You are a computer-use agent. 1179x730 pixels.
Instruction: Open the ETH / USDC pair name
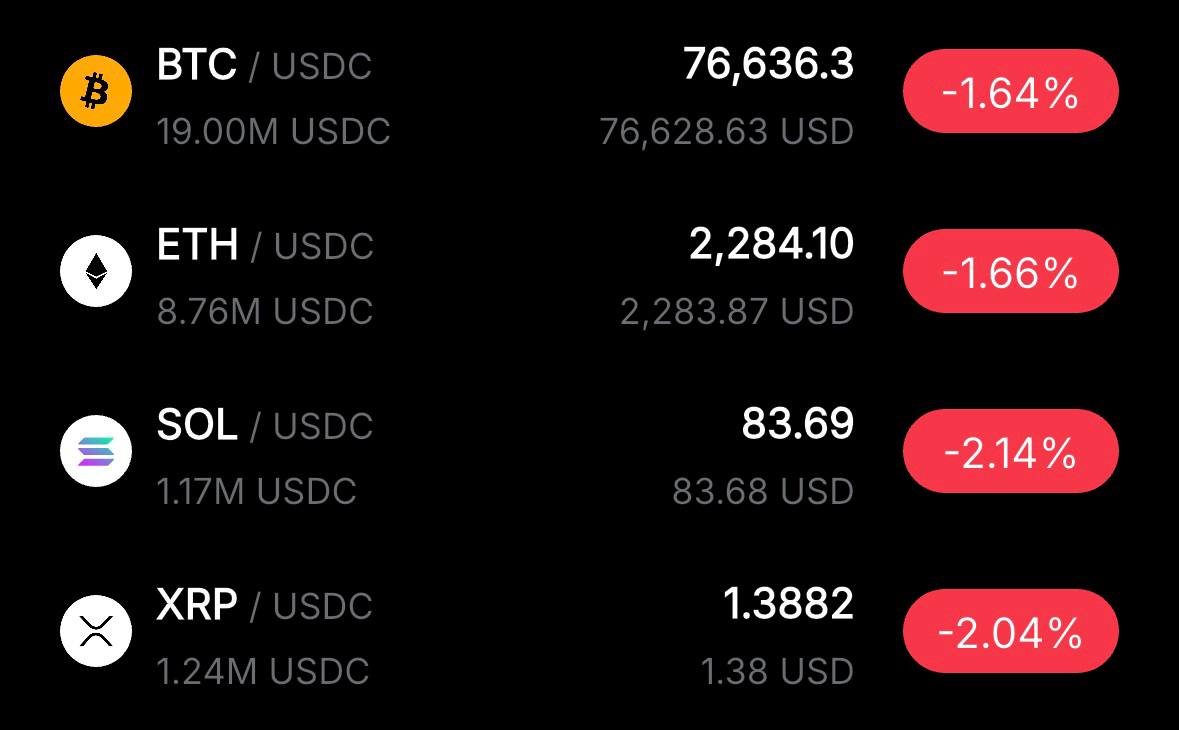(265, 246)
